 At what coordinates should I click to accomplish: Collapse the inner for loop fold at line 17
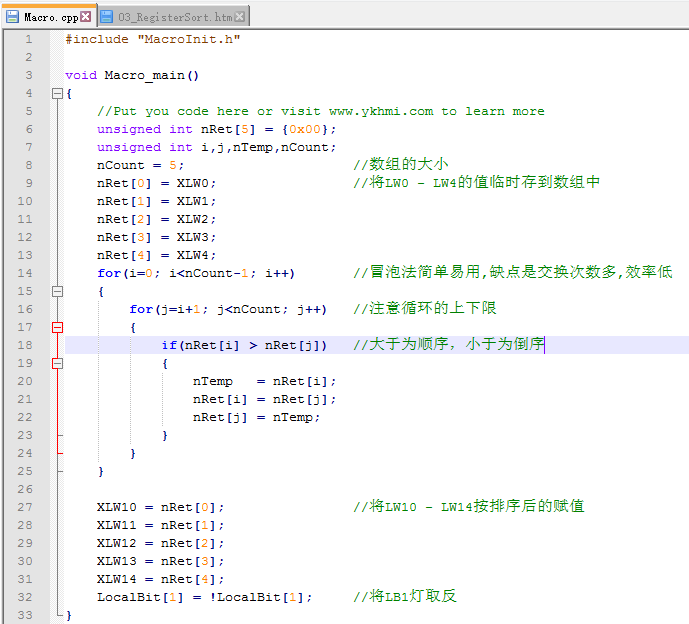click(x=57, y=327)
